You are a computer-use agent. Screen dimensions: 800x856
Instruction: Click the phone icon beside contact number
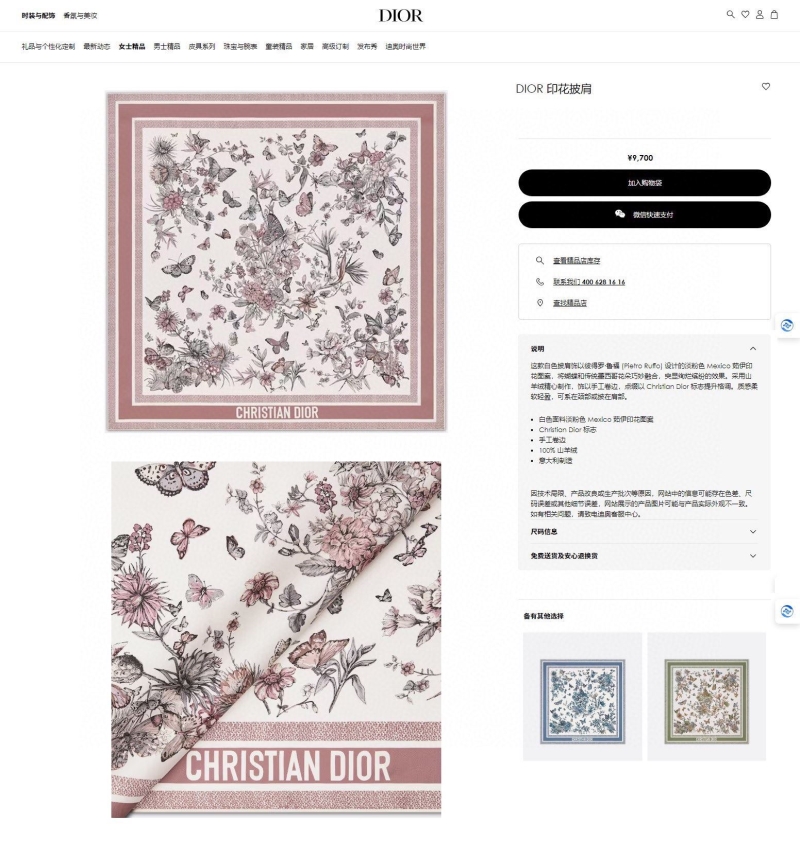[x=540, y=282]
